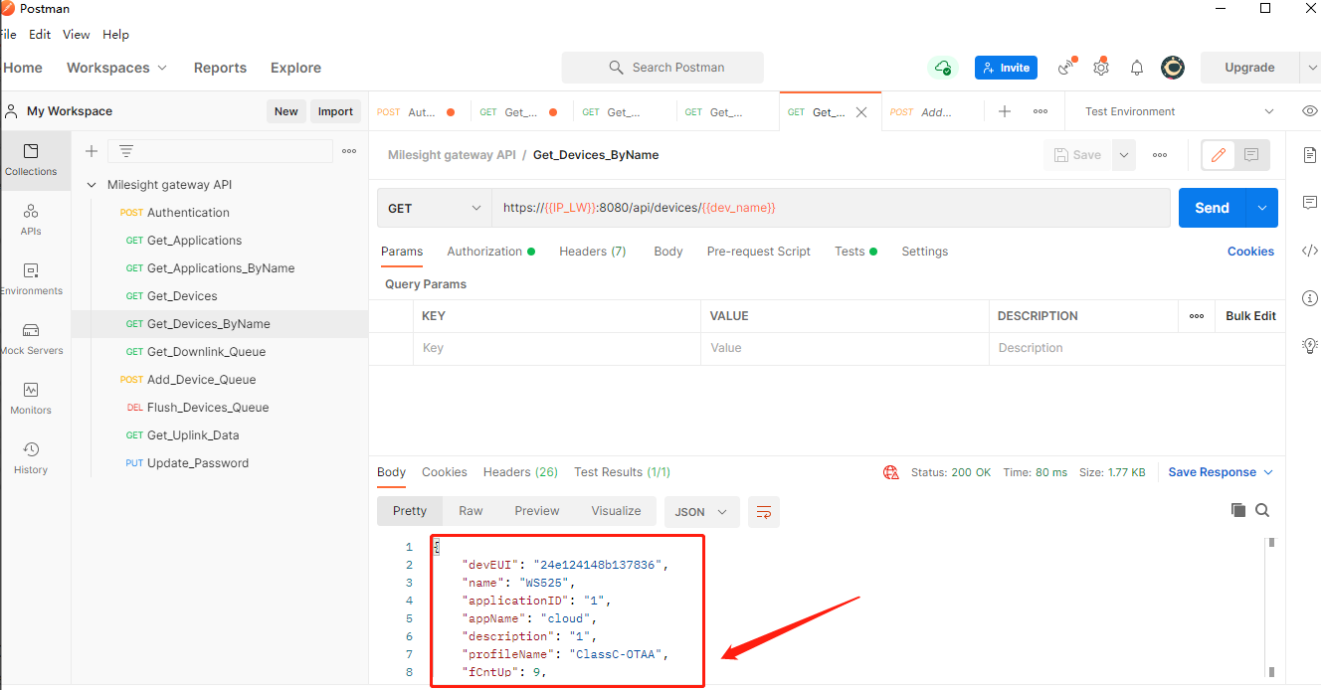The height and width of the screenshot is (690, 1321).
Task: Open the Environments sidebar panel
Action: [31, 279]
